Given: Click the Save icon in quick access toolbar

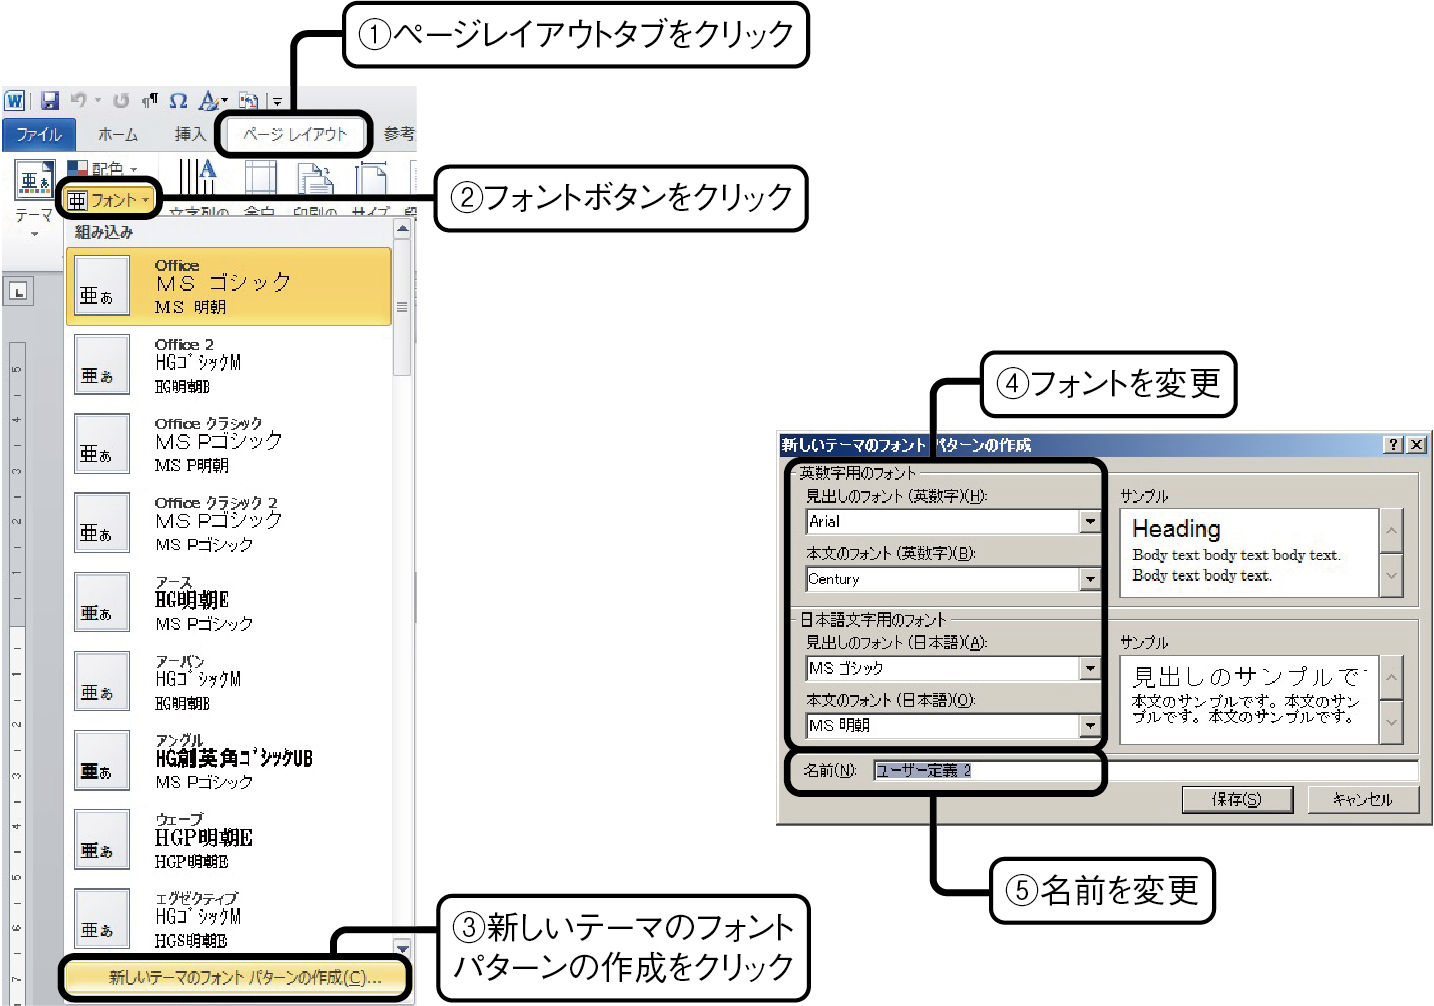Looking at the screenshot, I should [50, 101].
